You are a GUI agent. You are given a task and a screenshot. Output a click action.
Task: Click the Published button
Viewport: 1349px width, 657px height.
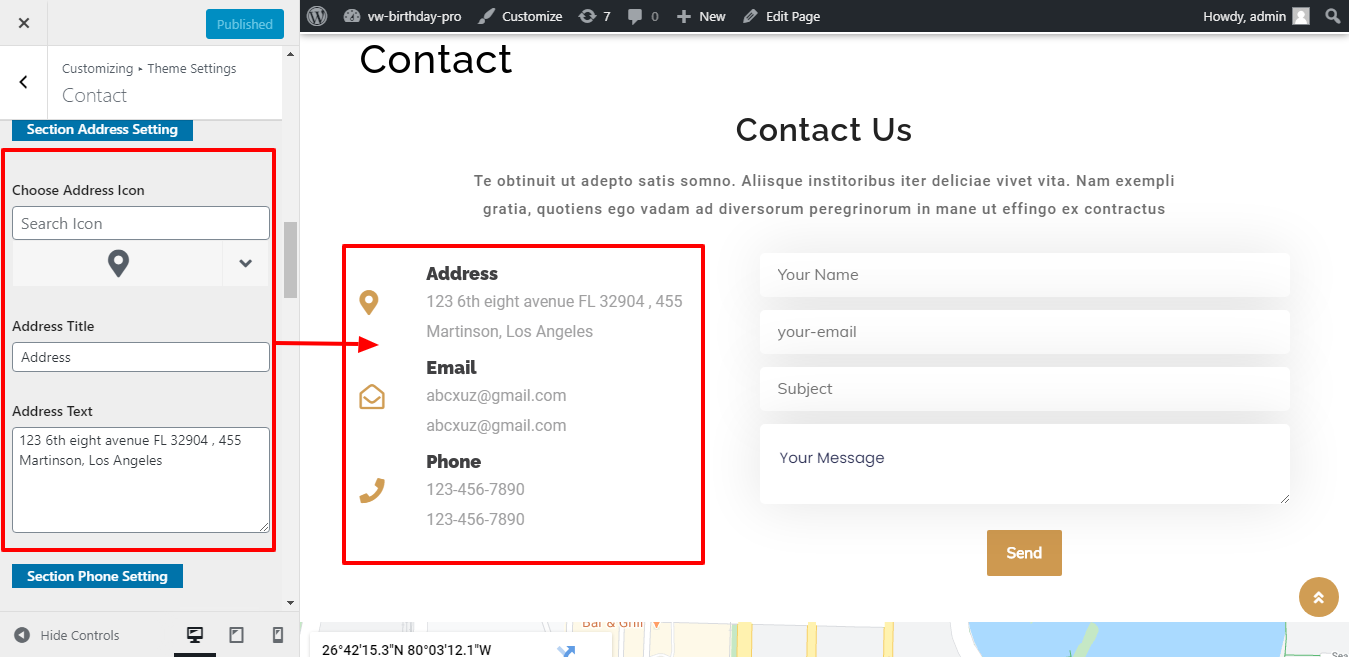pyautogui.click(x=244, y=24)
